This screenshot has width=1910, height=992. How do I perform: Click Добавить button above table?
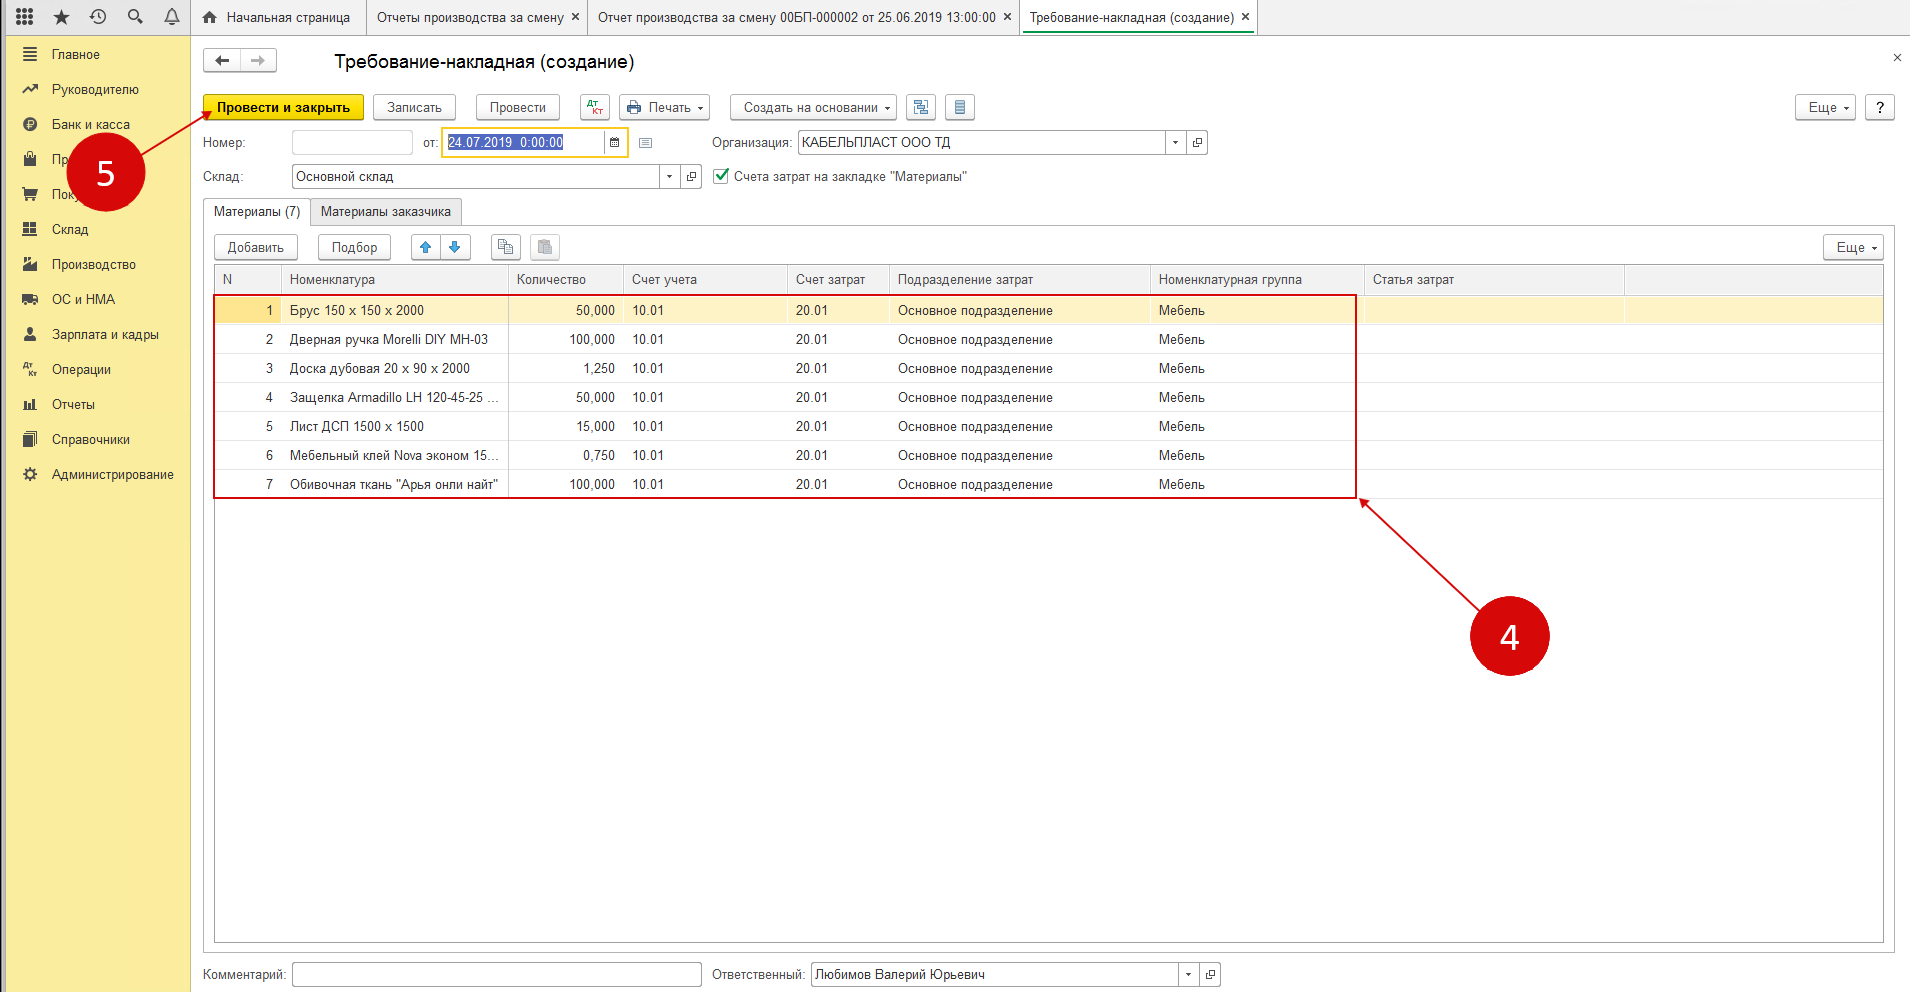256,247
